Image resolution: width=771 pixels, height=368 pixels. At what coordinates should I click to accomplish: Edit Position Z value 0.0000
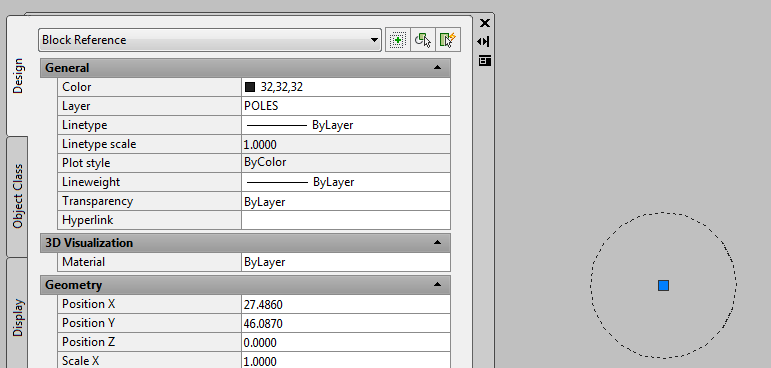(x=346, y=342)
